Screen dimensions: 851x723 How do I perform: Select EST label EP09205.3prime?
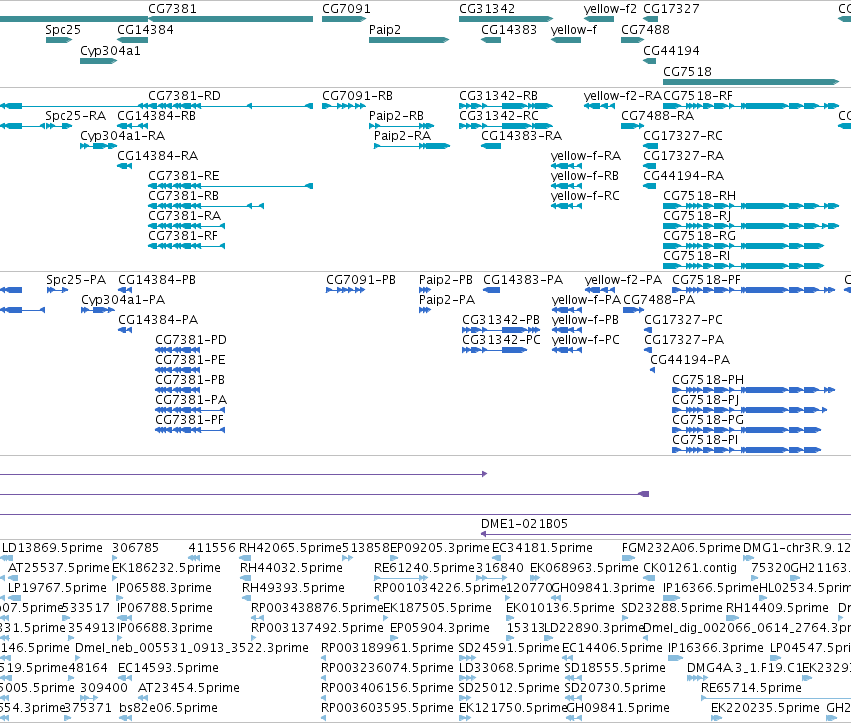(440, 548)
